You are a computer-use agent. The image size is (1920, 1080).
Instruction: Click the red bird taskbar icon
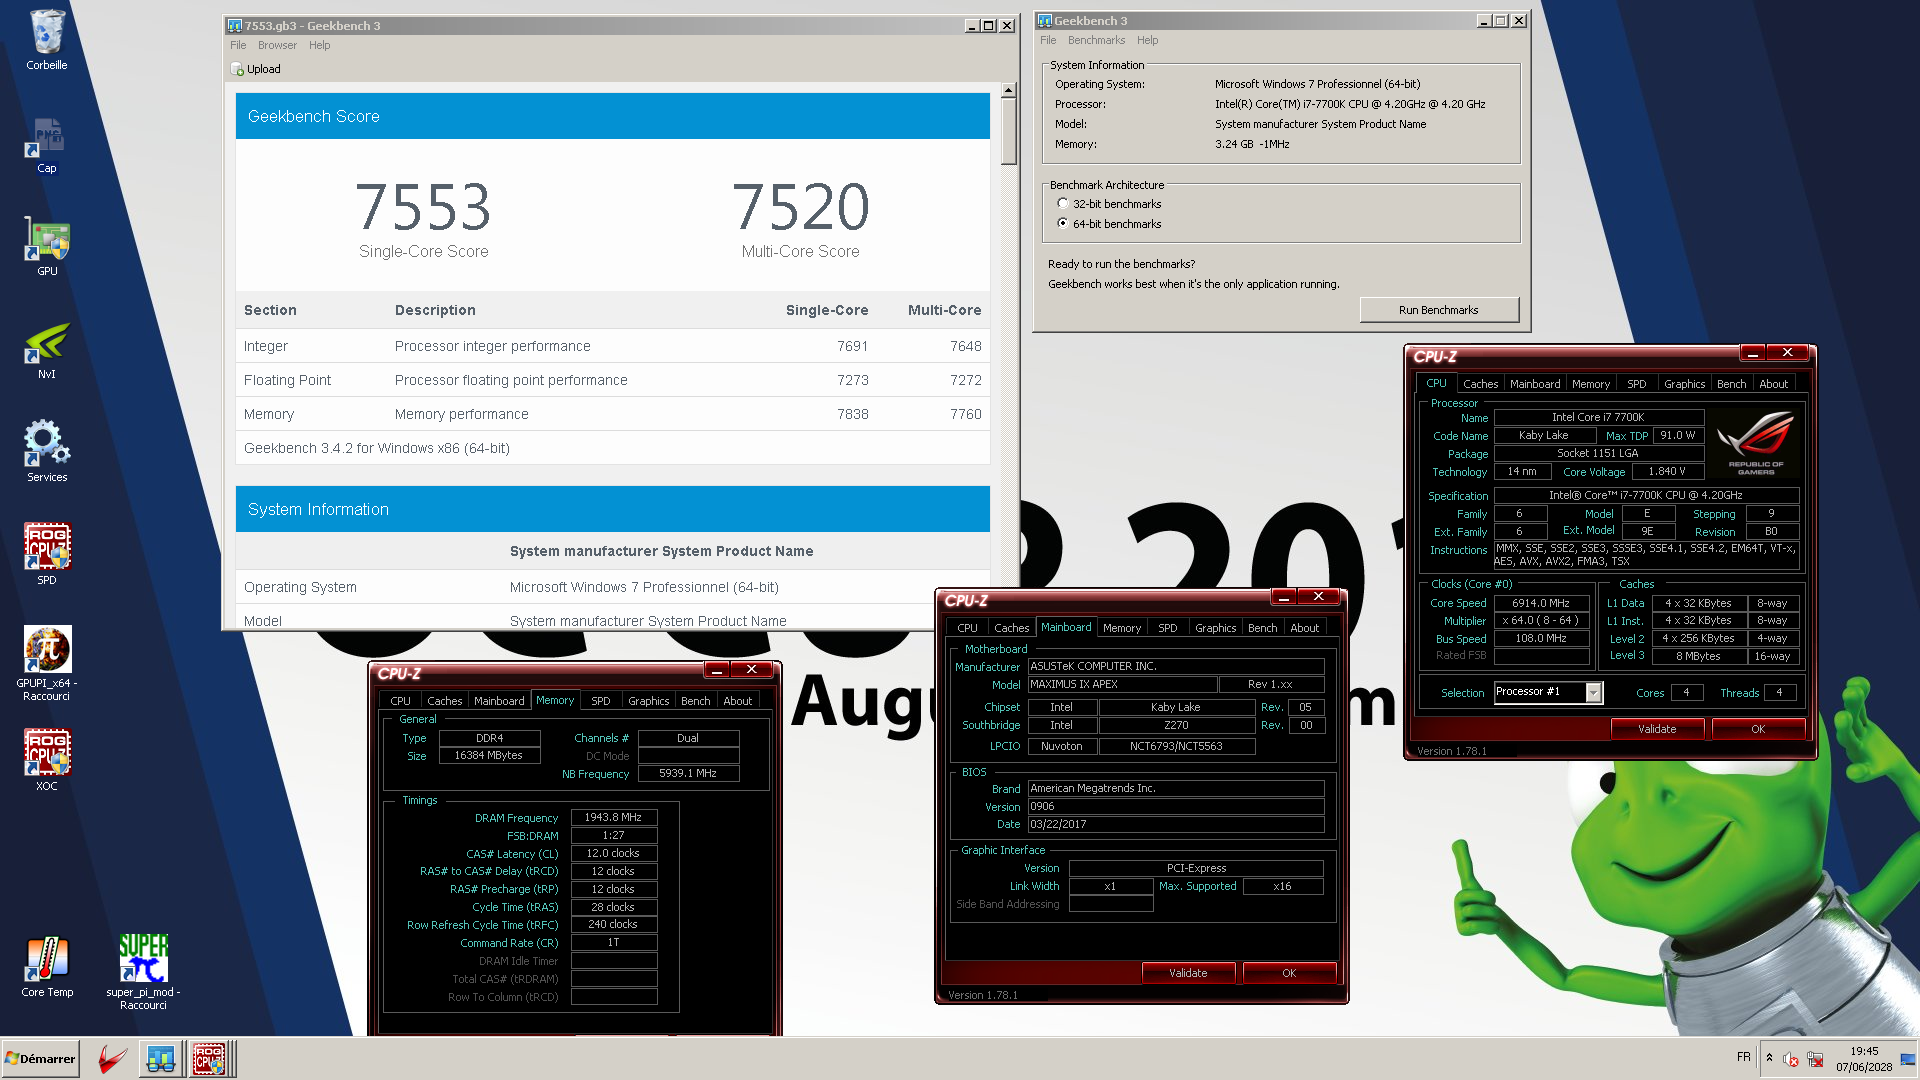[x=112, y=1059]
